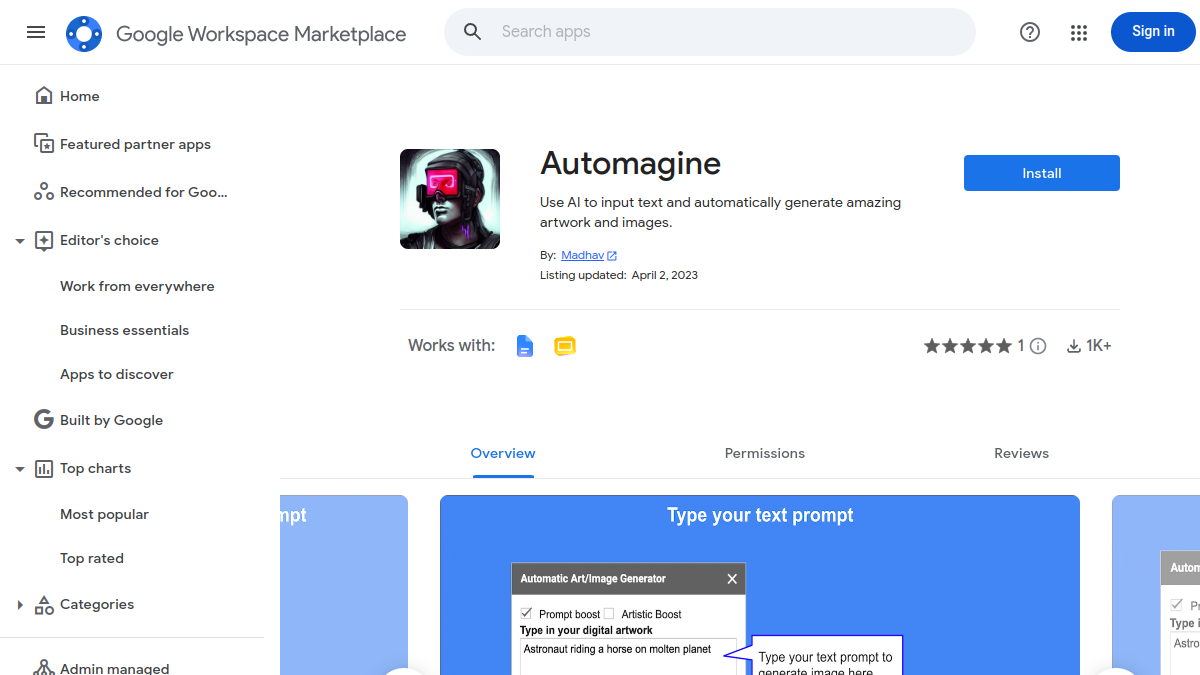Click the Top charts bar icon
This screenshot has width=1200, height=675.
43,468
